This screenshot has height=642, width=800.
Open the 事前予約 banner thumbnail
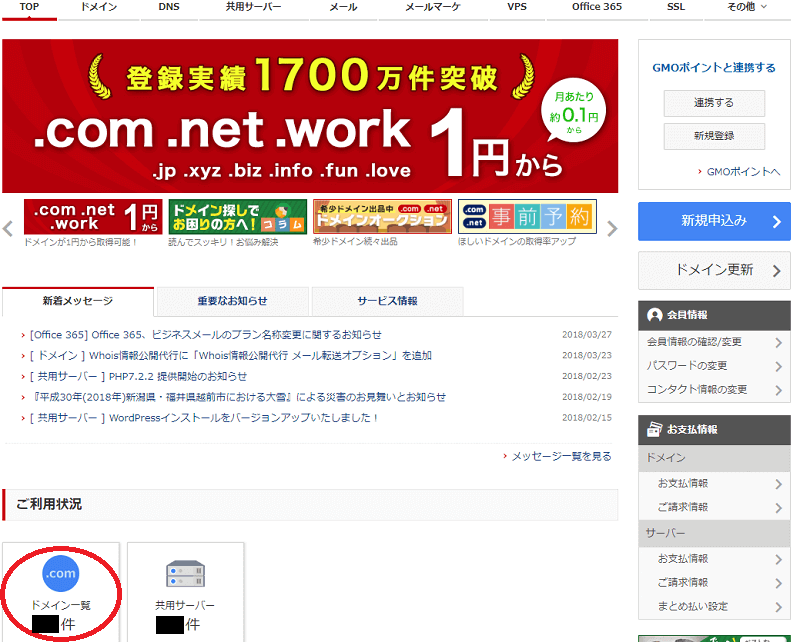[527, 217]
